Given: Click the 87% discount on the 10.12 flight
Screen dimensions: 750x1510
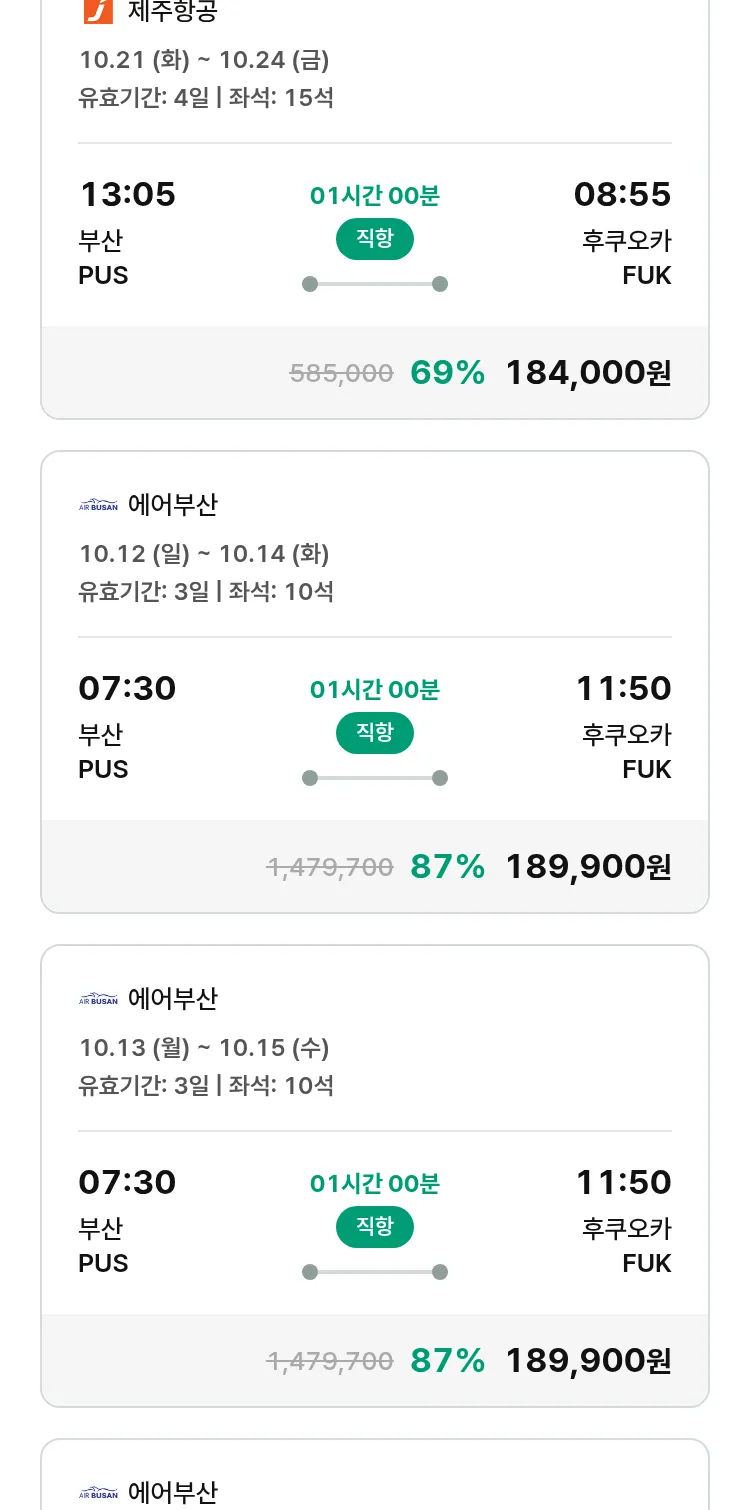Looking at the screenshot, I should [447, 867].
